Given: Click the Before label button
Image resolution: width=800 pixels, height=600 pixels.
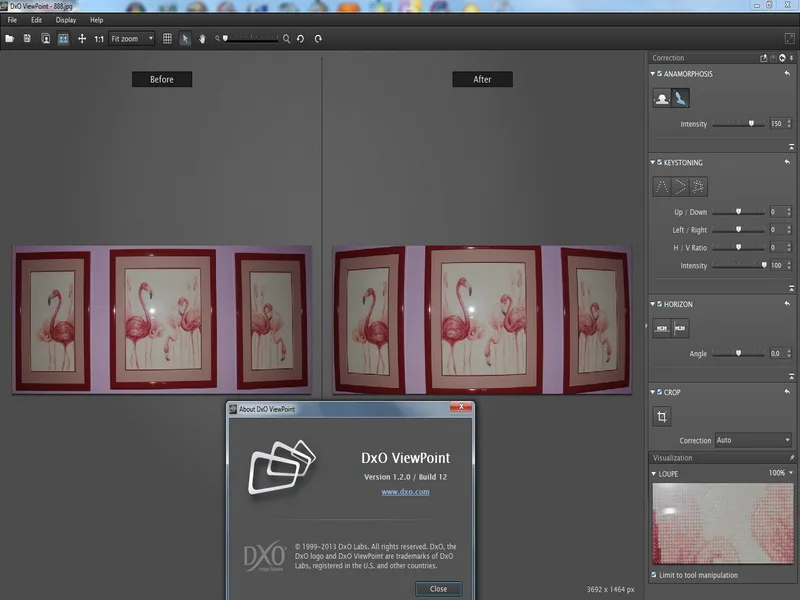Looking at the screenshot, I should pyautogui.click(x=162, y=79).
